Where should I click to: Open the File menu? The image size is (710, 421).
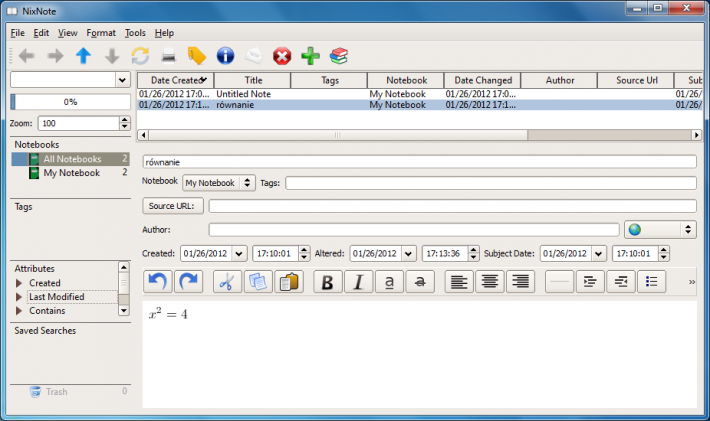tap(18, 33)
